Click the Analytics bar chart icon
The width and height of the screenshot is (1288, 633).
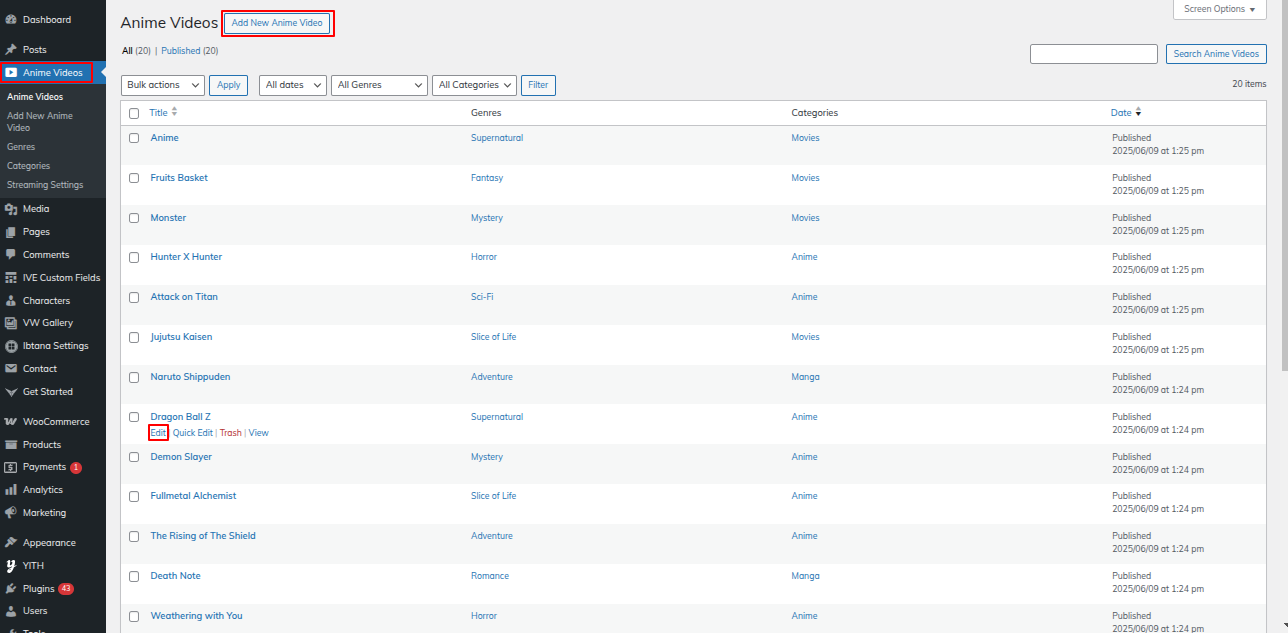click(11, 490)
